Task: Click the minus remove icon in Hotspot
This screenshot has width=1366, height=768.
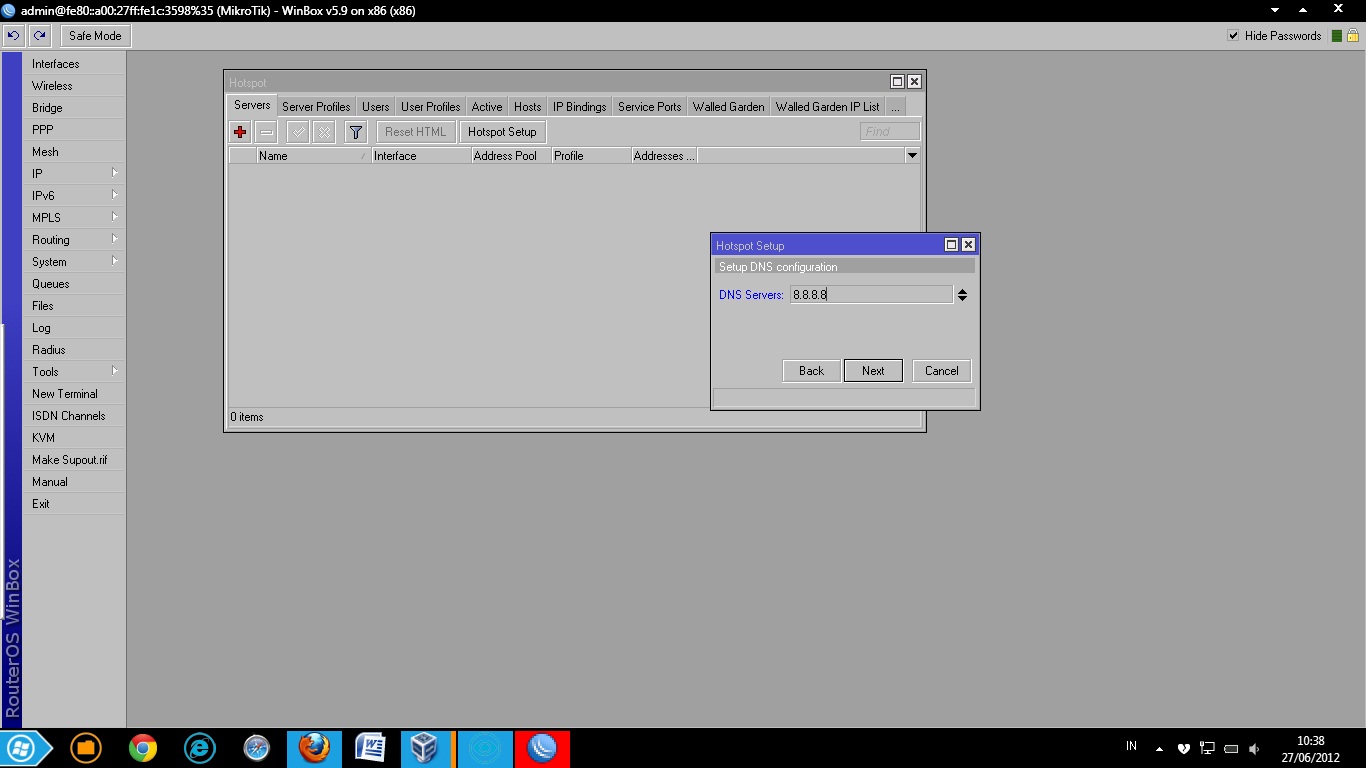Action: 266,132
